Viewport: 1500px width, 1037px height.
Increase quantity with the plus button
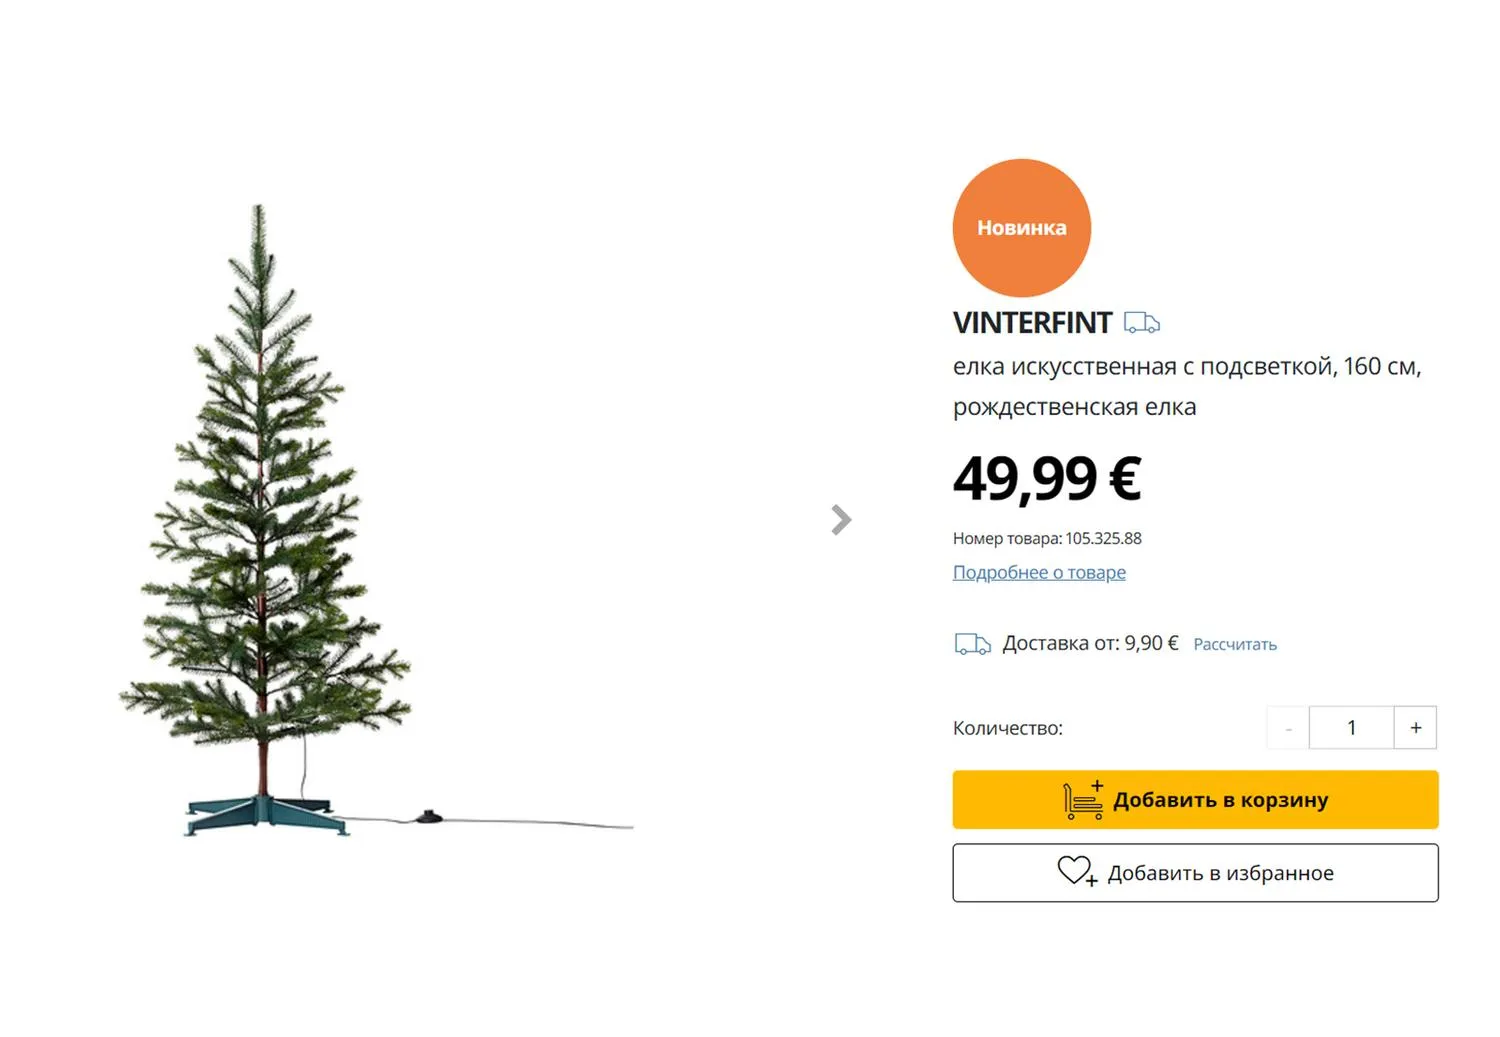pyautogui.click(x=1415, y=728)
